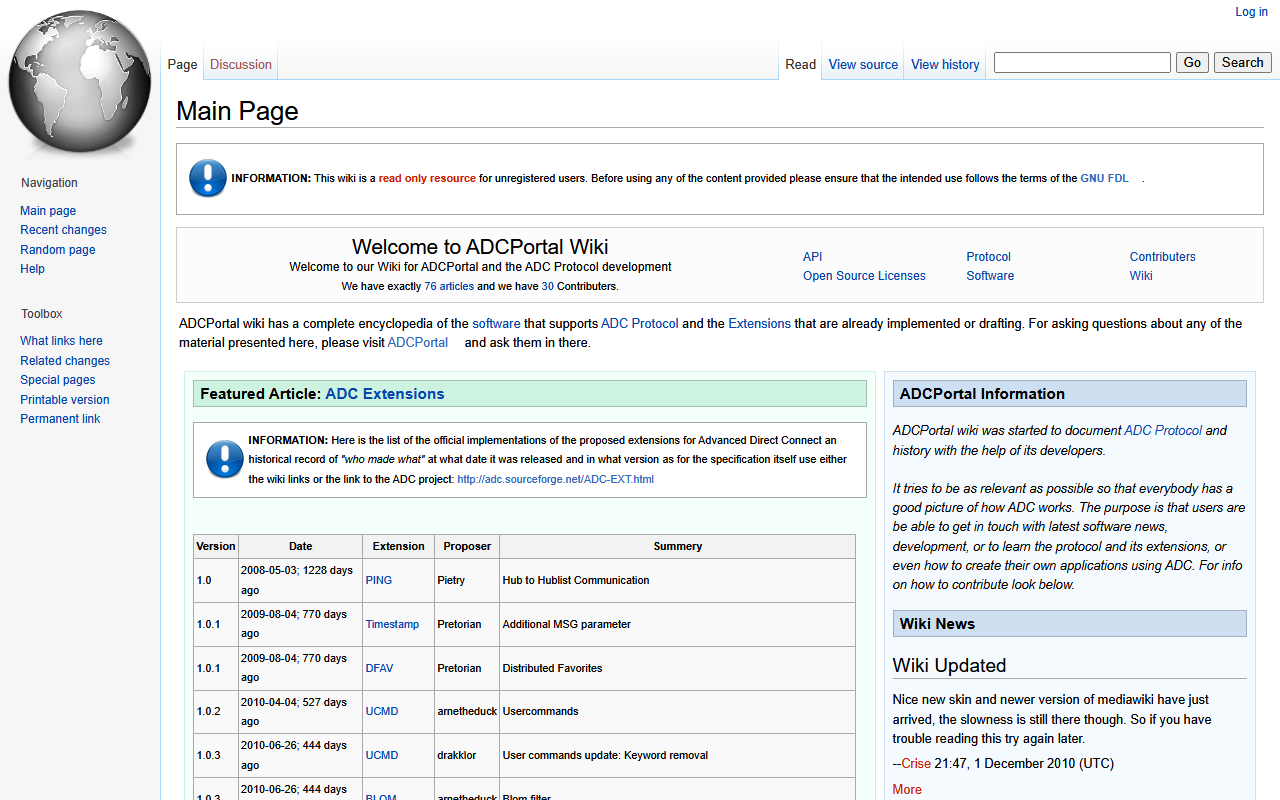Open the Protocol portal link

988,257
